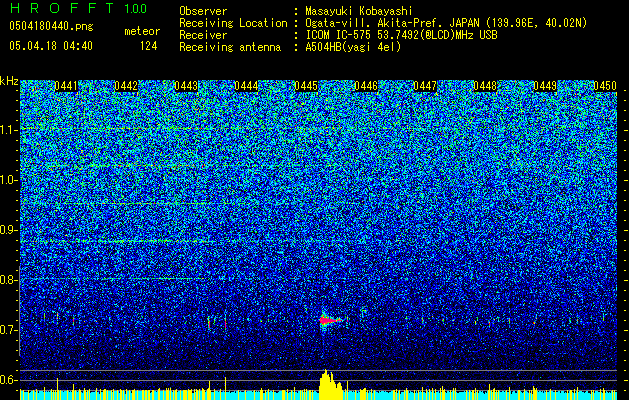Click time marker 0441

point(66,86)
